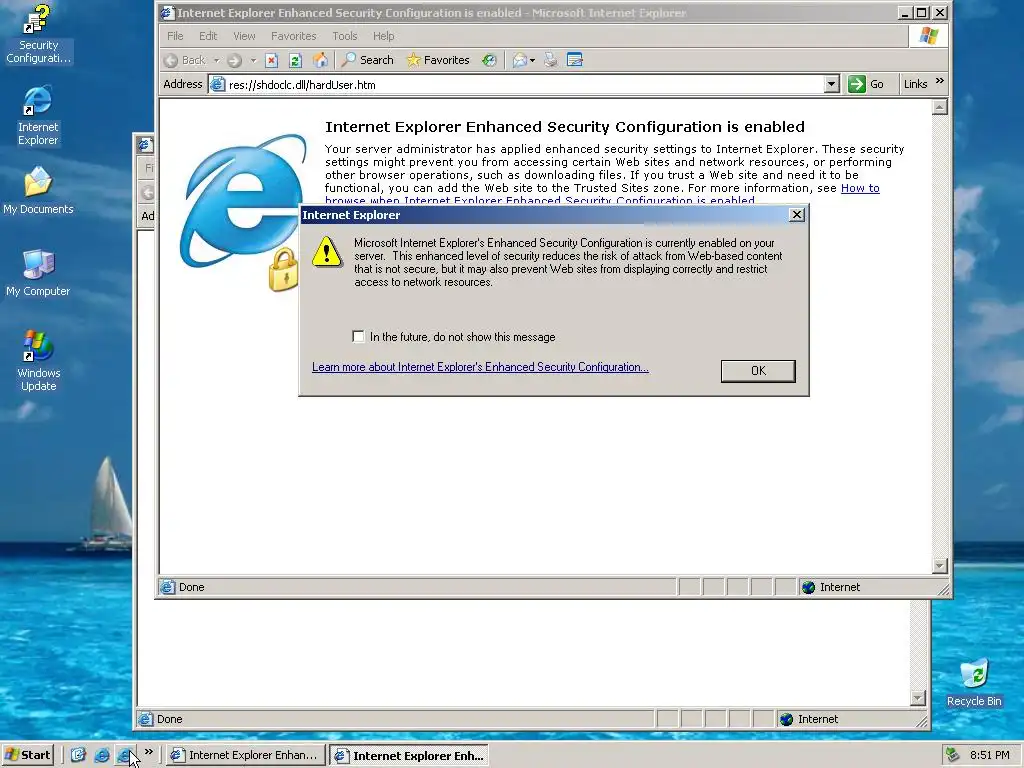Click the yellow warning triangle icon
The height and width of the screenshot is (768, 1024).
[x=327, y=252]
